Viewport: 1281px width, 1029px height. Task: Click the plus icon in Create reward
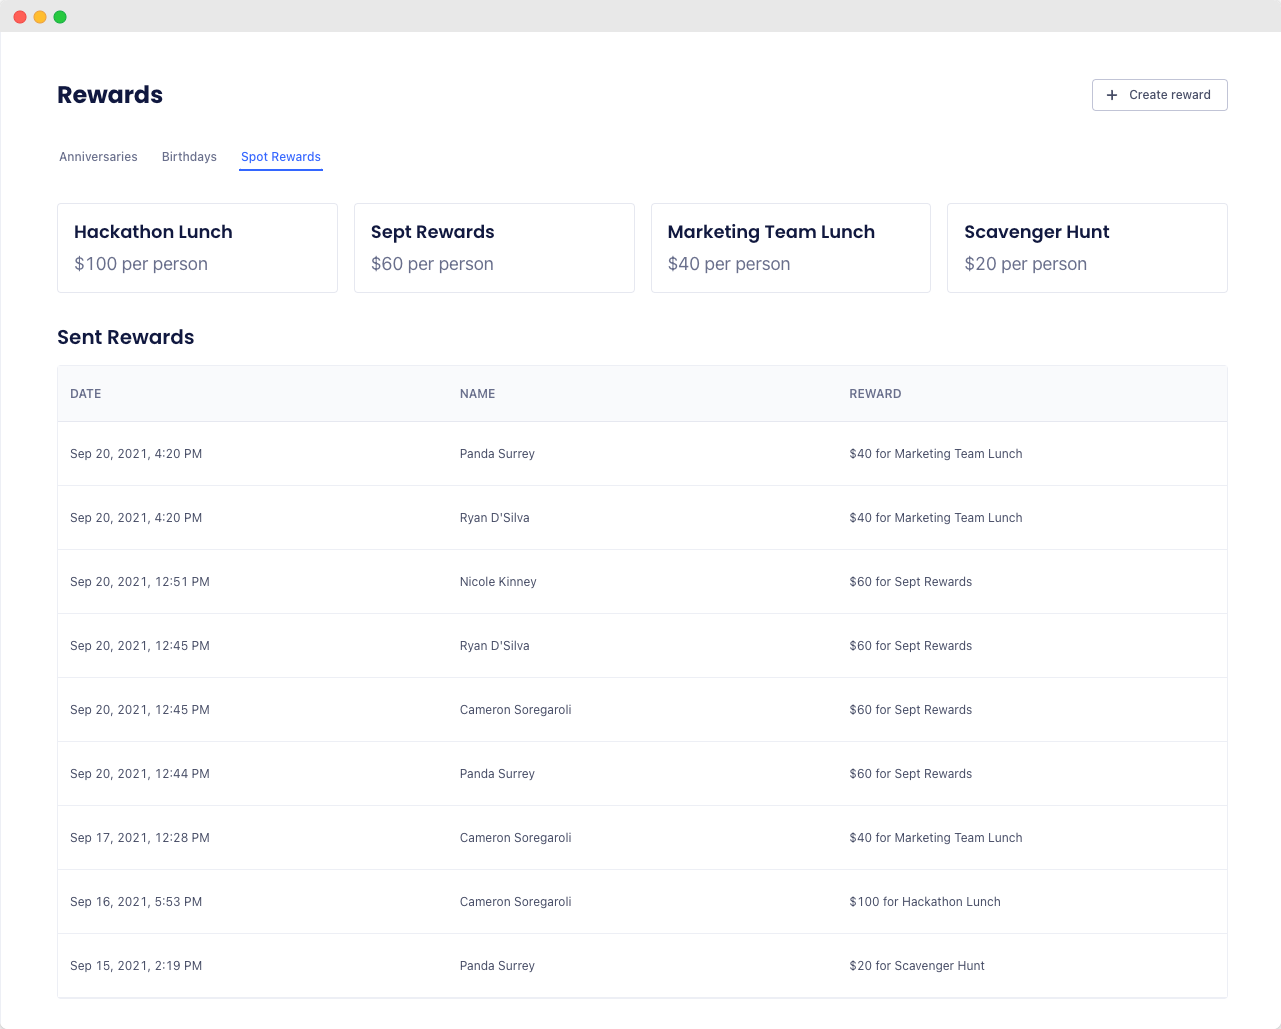tap(1112, 95)
